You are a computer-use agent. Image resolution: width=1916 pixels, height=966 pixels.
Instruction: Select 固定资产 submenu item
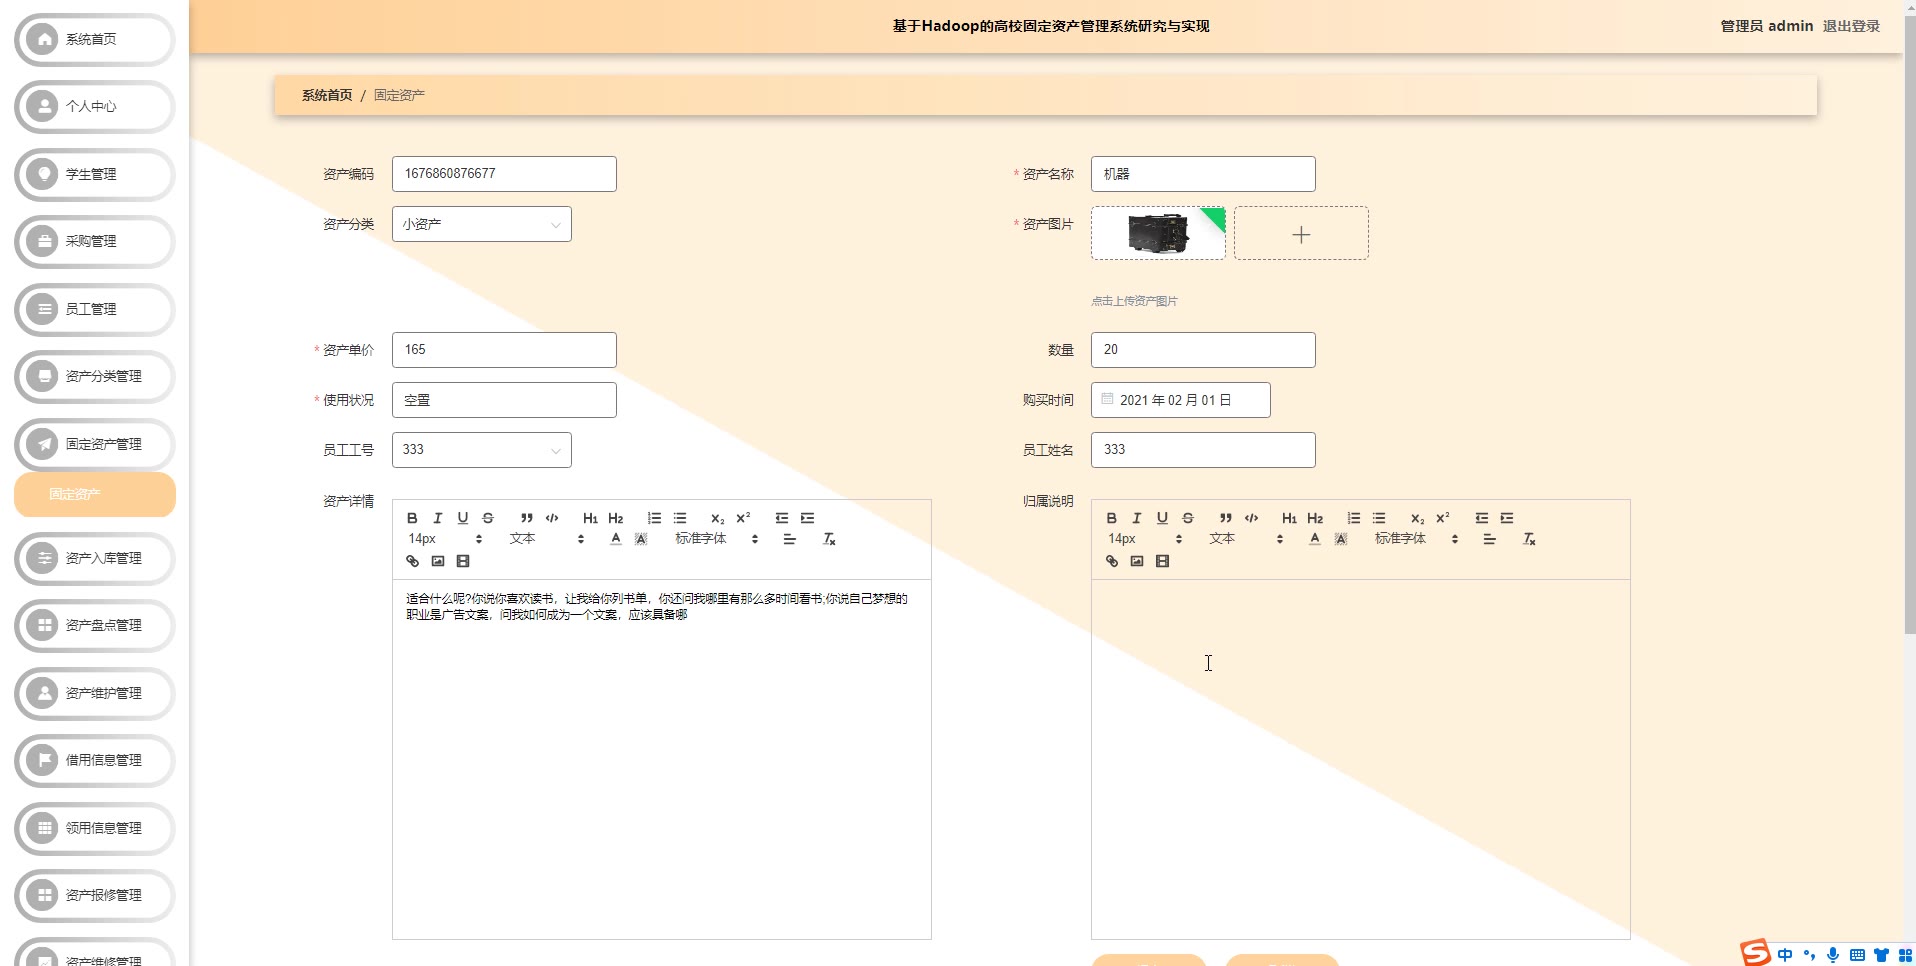(95, 495)
